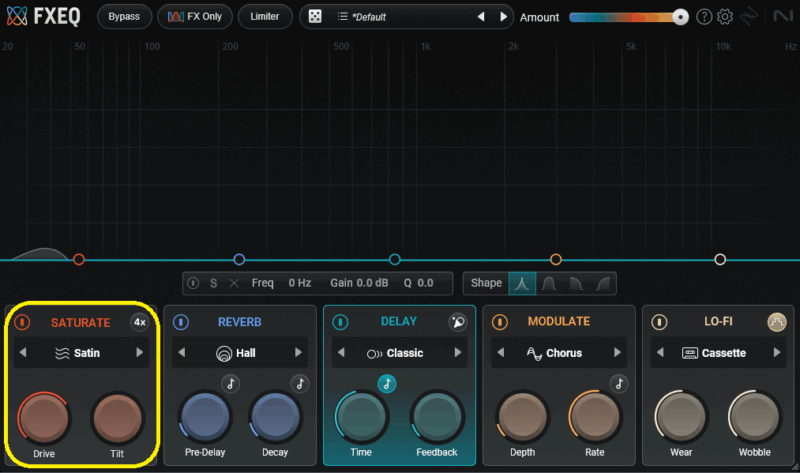Open the settings gear icon
Image resolution: width=800 pixels, height=473 pixels.
725,17
